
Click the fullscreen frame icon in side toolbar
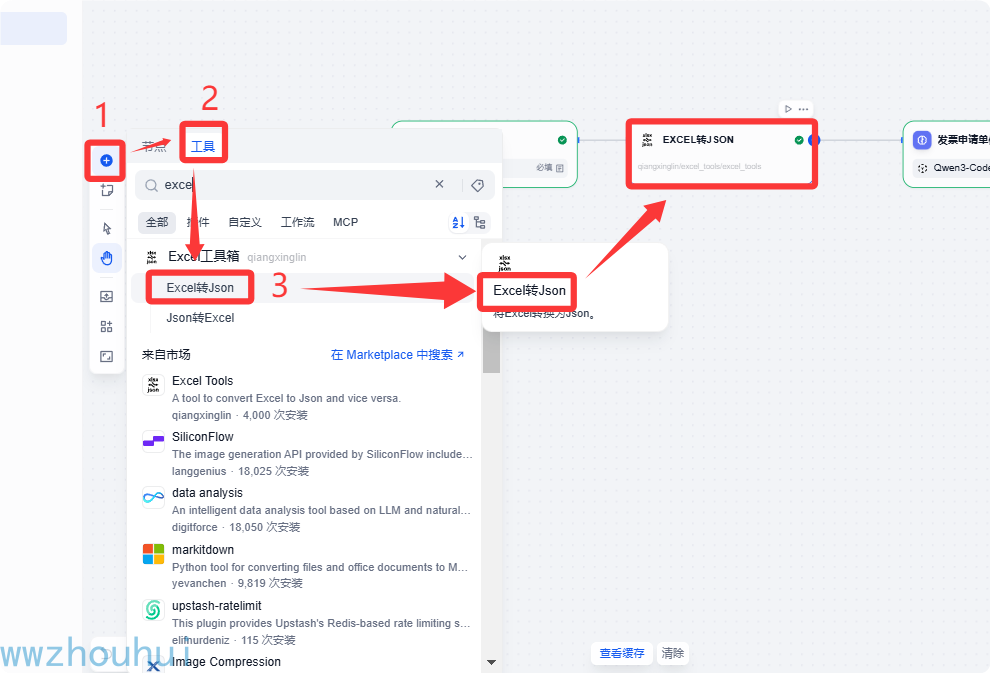pyautogui.click(x=107, y=356)
